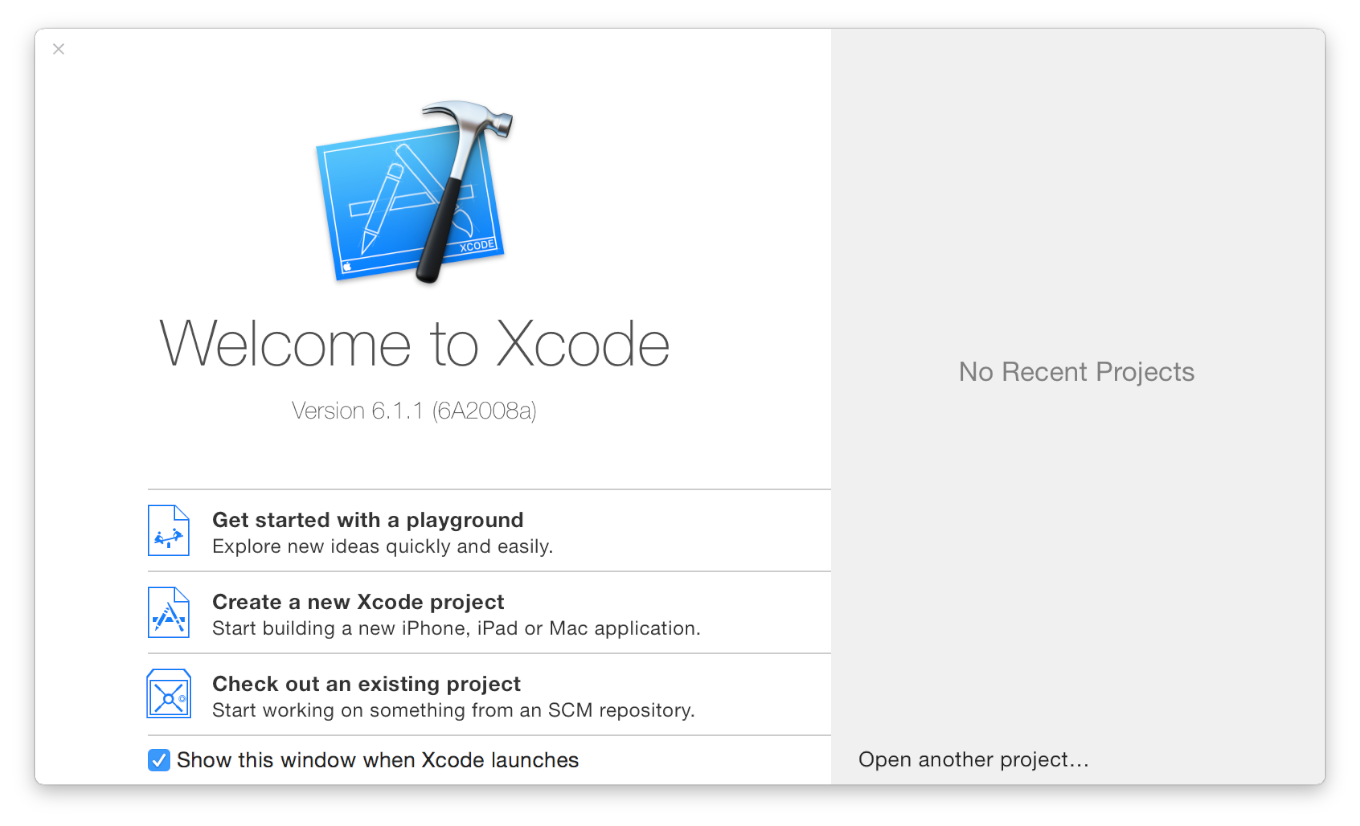This screenshot has width=1360, height=826.
Task: Click 'Start working on something from an SCM repository'
Action: [453, 711]
